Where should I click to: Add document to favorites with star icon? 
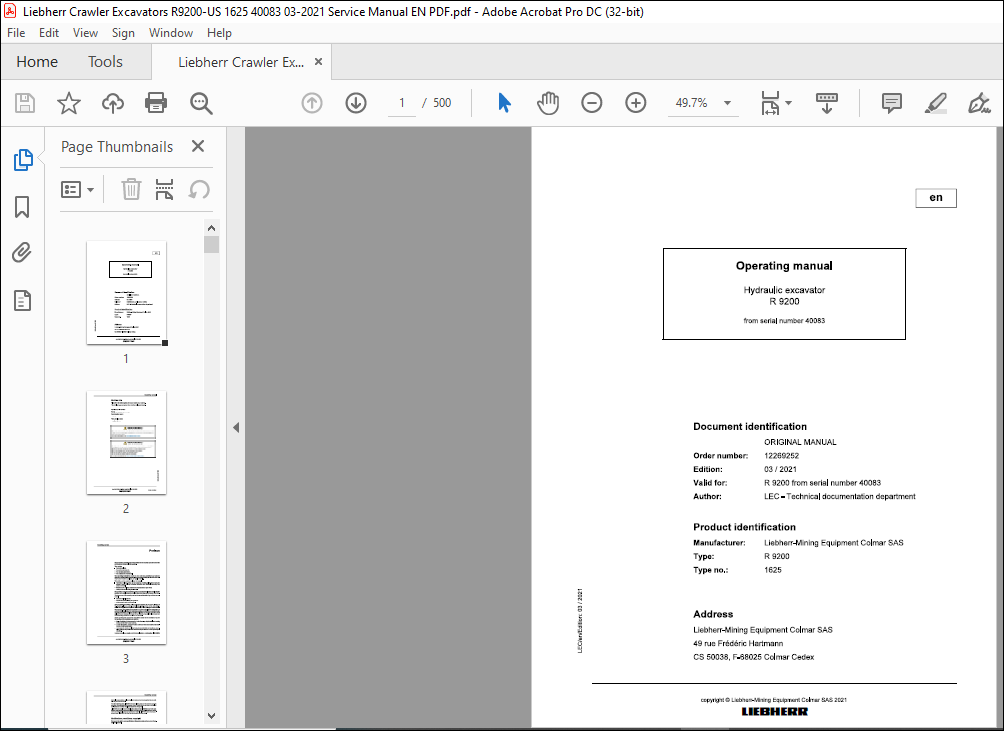[x=69, y=103]
